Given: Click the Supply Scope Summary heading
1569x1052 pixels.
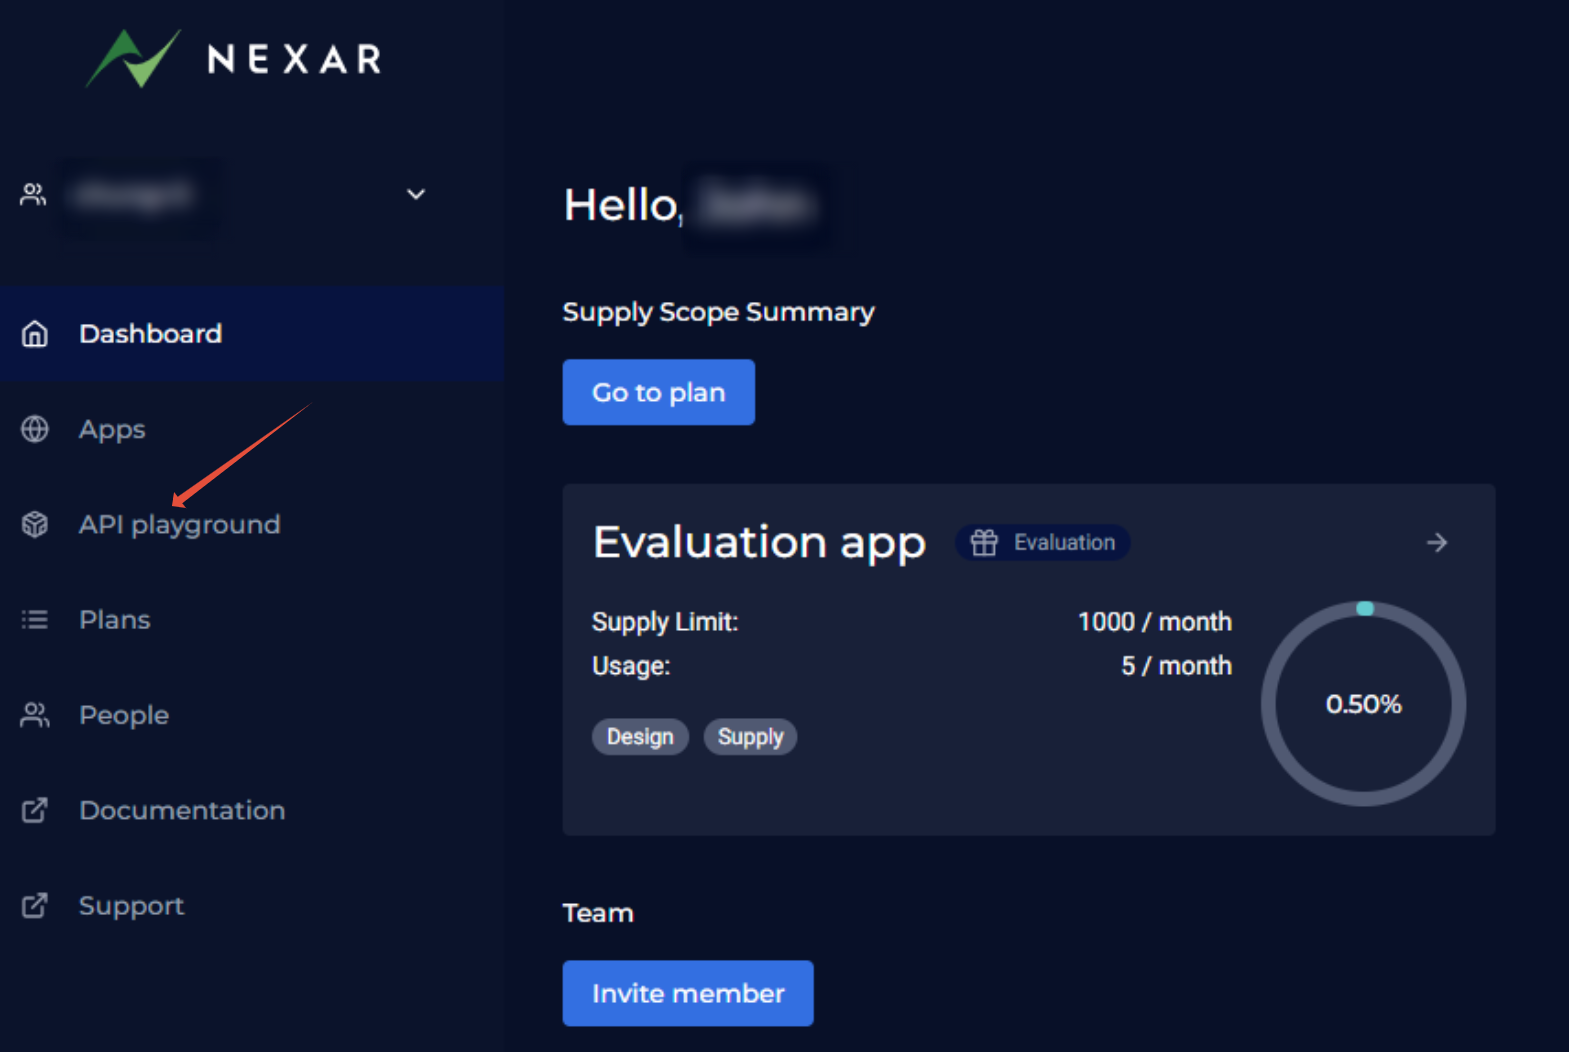Looking at the screenshot, I should click(x=719, y=312).
